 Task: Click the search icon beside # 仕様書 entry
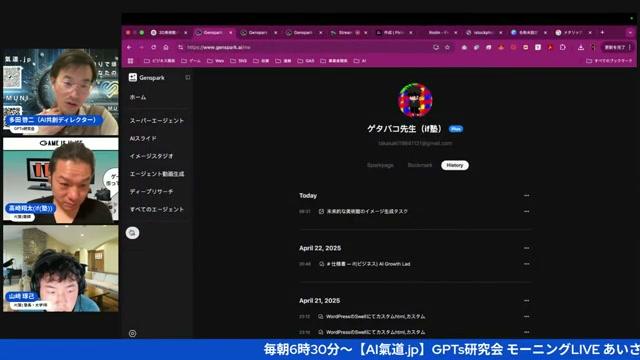321,264
